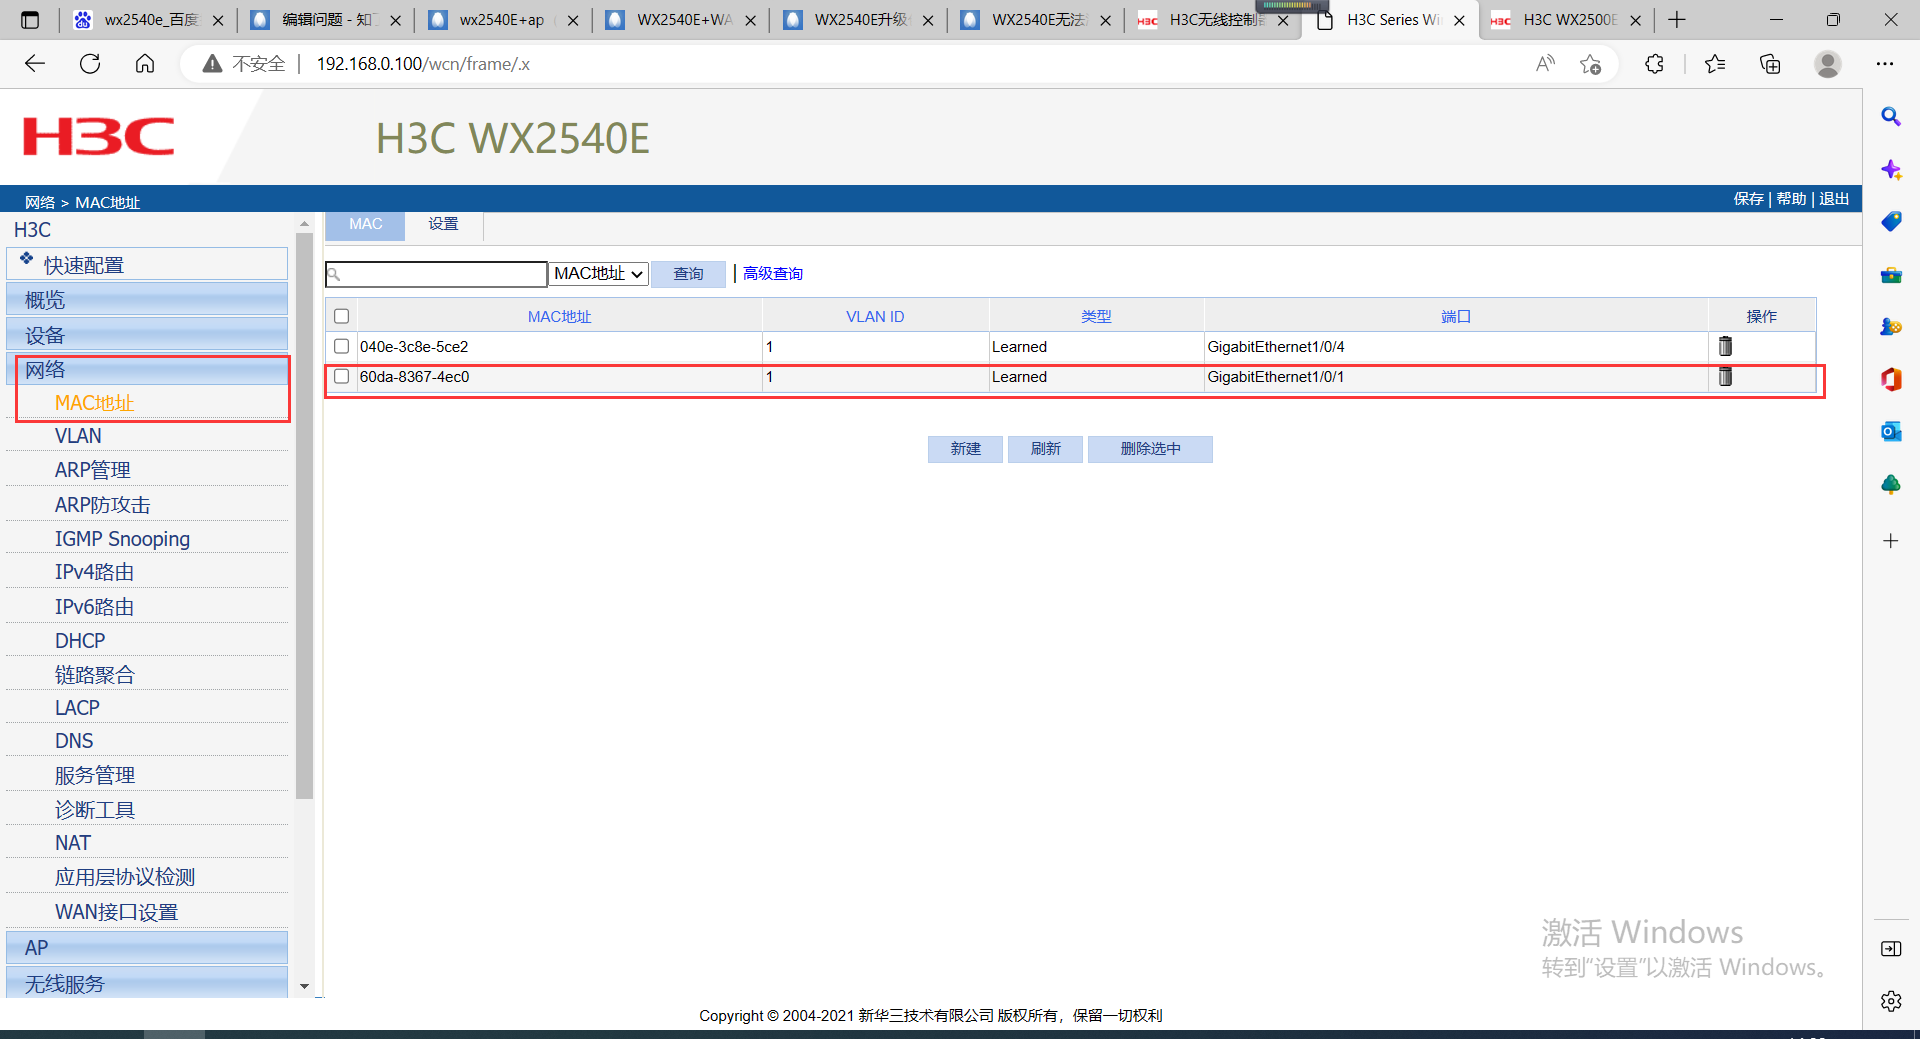This screenshot has height=1039, width=1920.
Task: Open the ARP管理 menu item
Action: point(93,470)
